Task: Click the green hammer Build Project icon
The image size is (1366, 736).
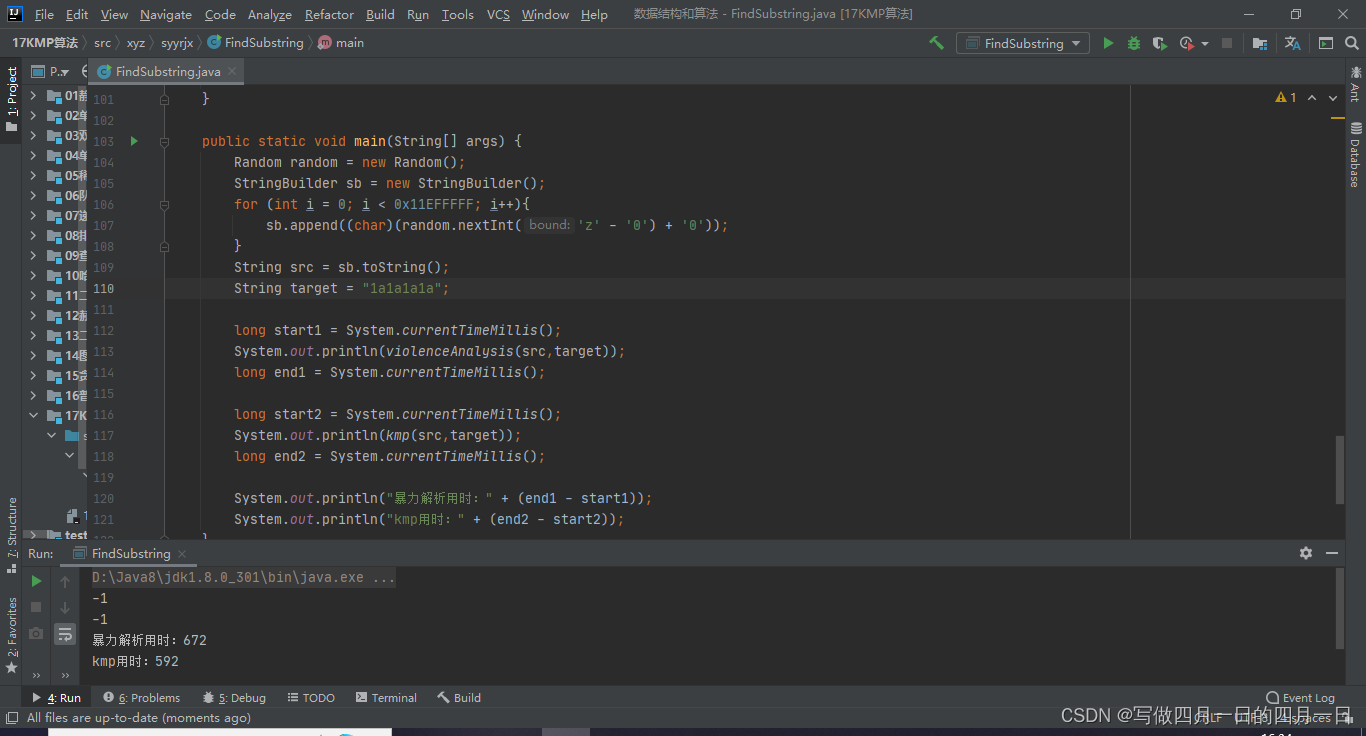Action: tap(936, 43)
